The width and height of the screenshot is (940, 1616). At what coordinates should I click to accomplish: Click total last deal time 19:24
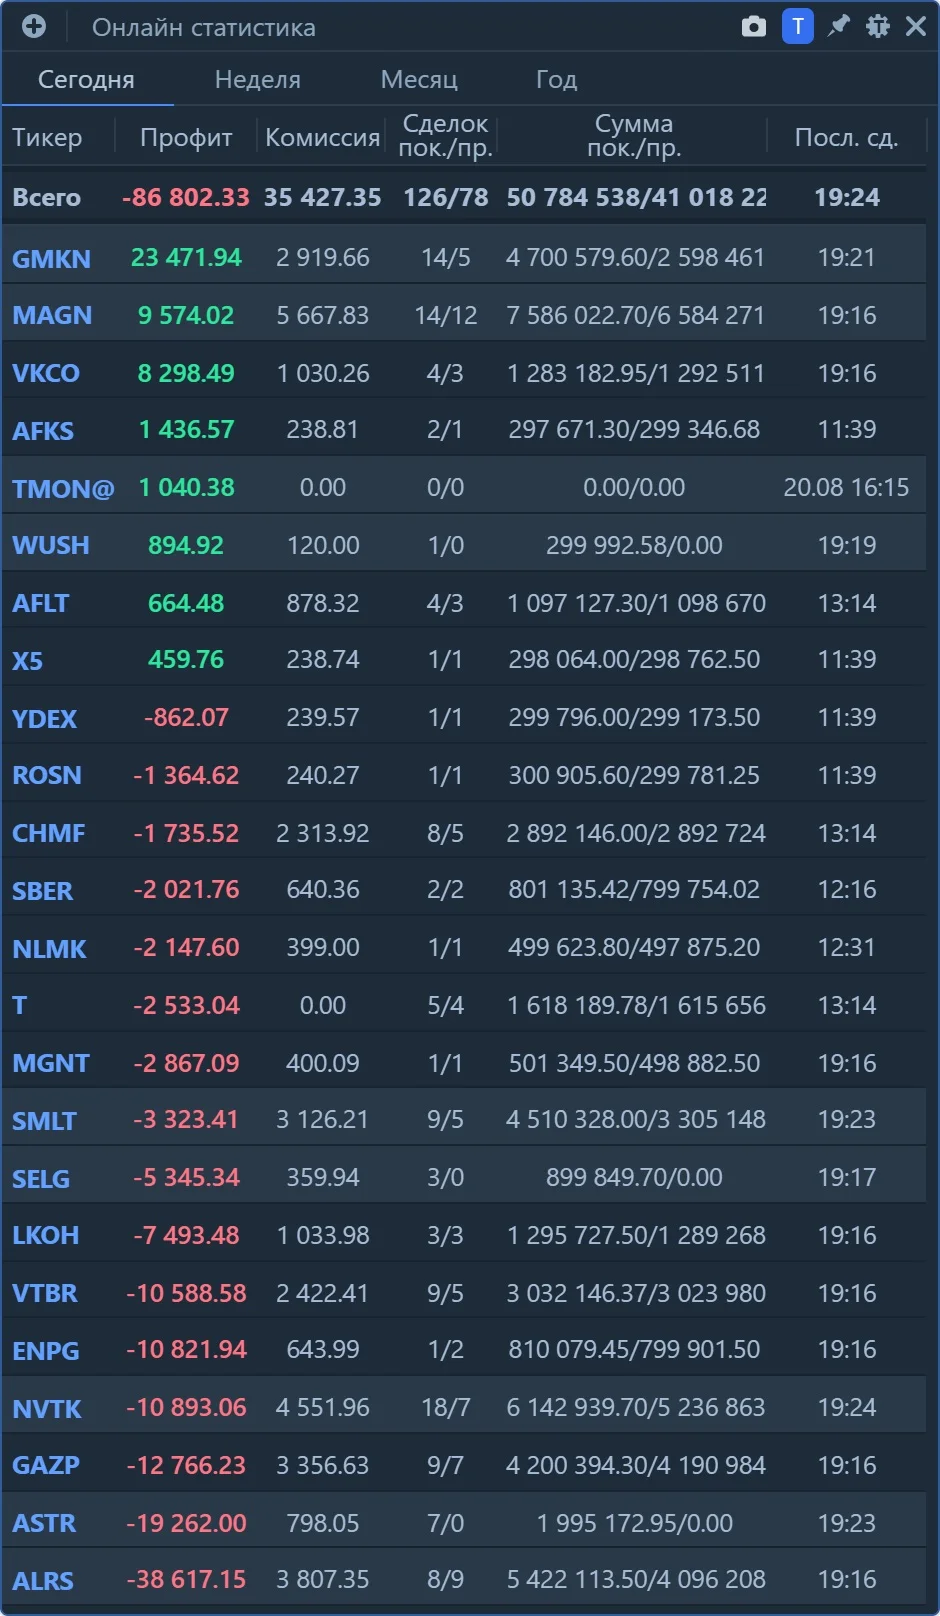click(x=846, y=197)
